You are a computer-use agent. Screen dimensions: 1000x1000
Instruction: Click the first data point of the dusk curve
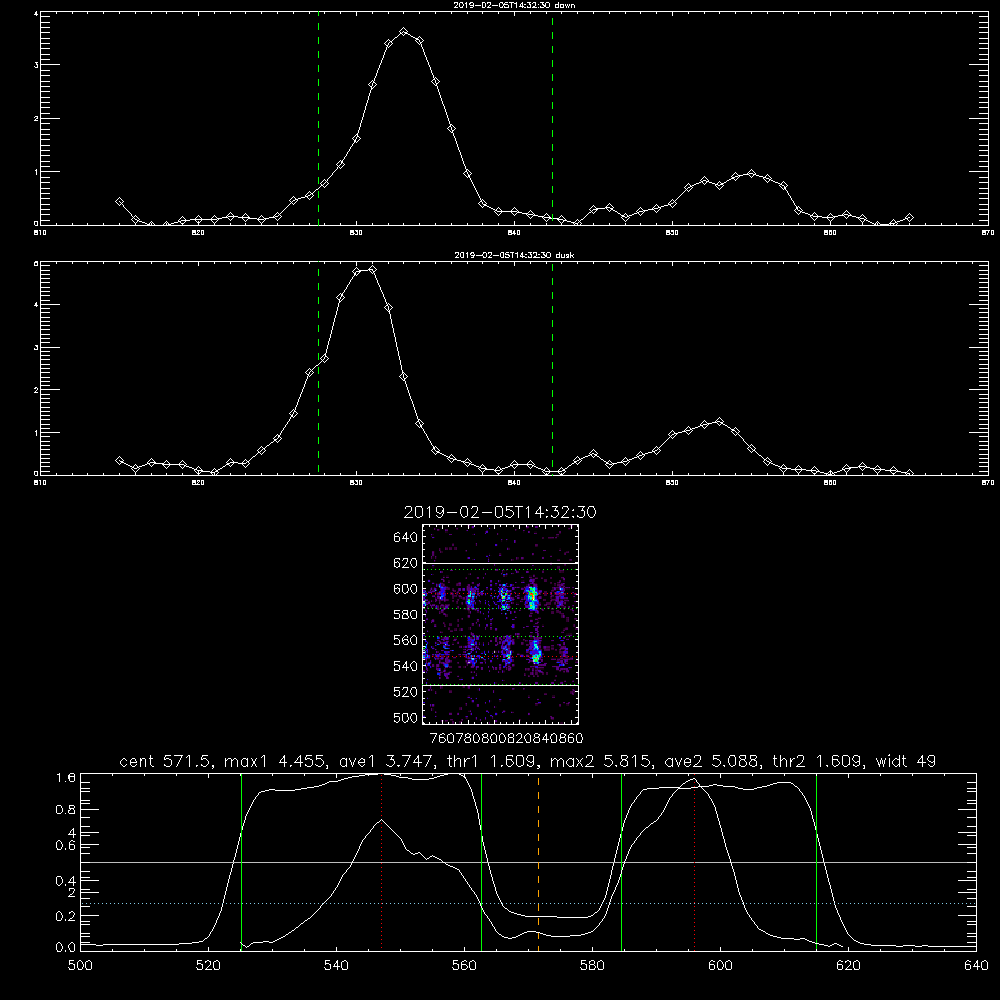[x=119, y=460]
